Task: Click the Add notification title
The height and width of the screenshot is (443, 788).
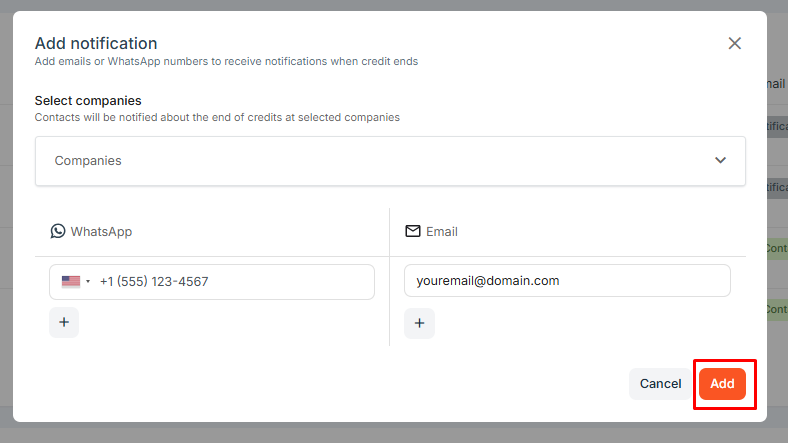Action: 96,43
